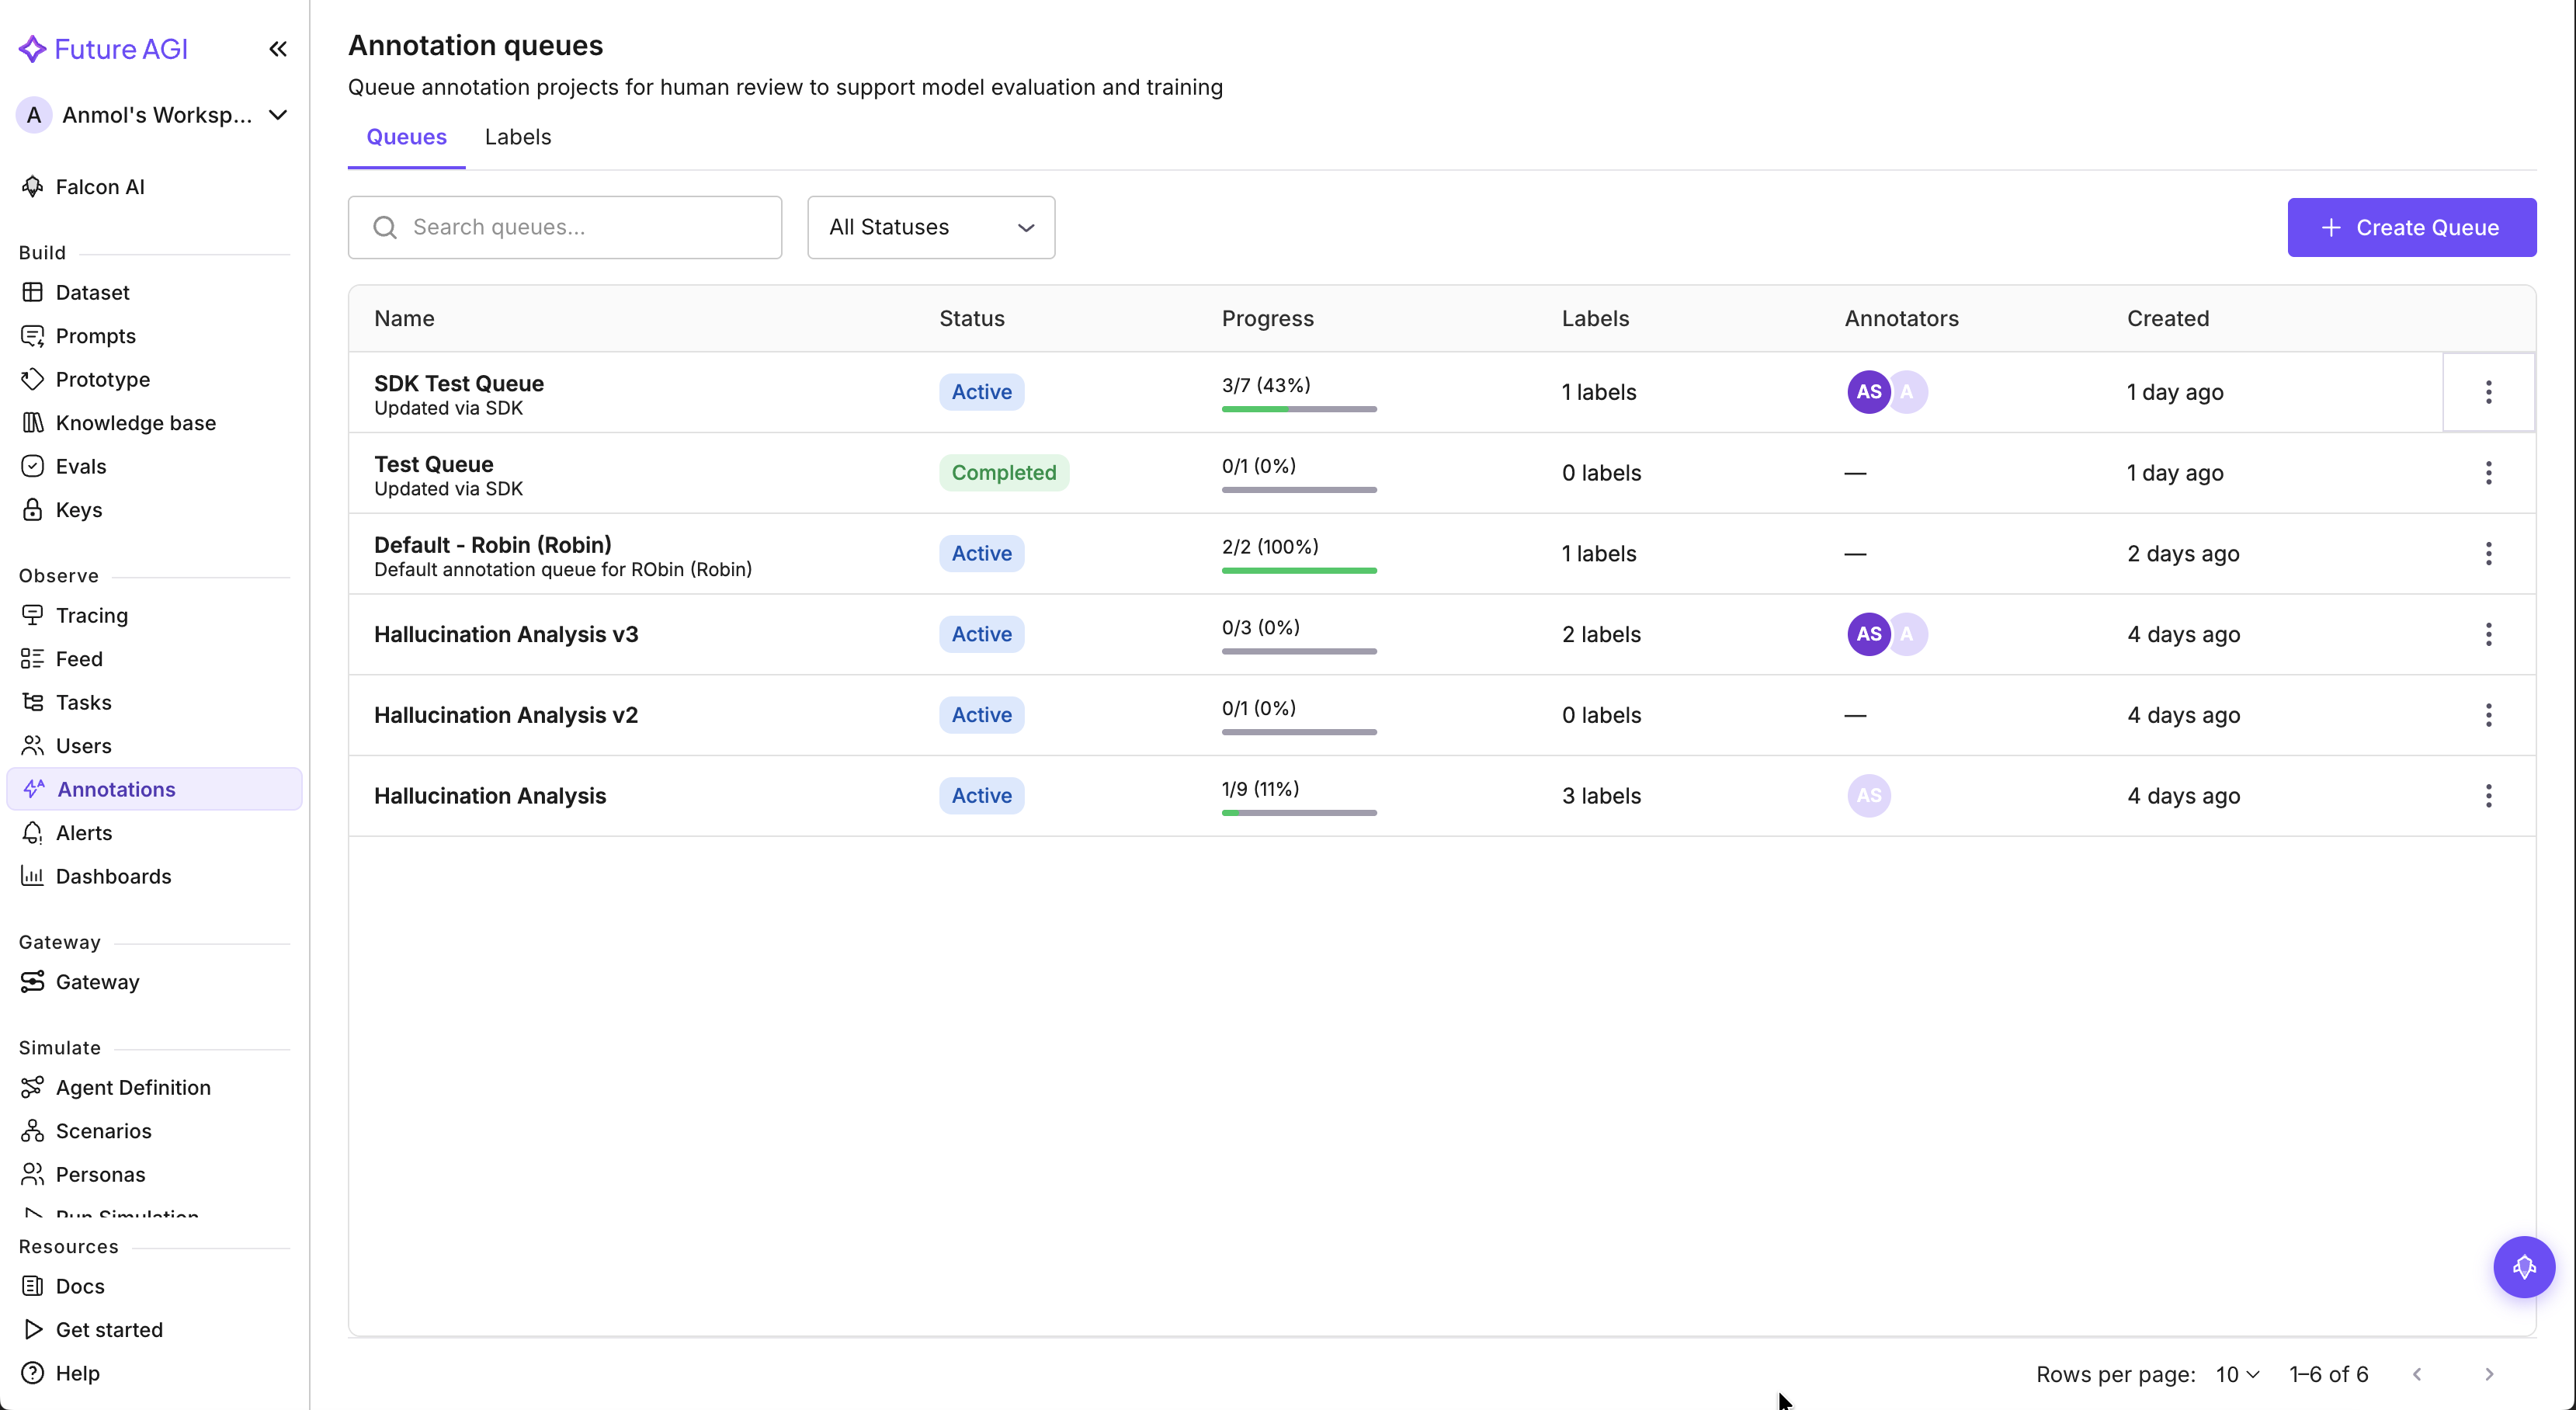This screenshot has width=2576, height=1410.
Task: Switch to the Labels tab
Action: pyautogui.click(x=517, y=137)
